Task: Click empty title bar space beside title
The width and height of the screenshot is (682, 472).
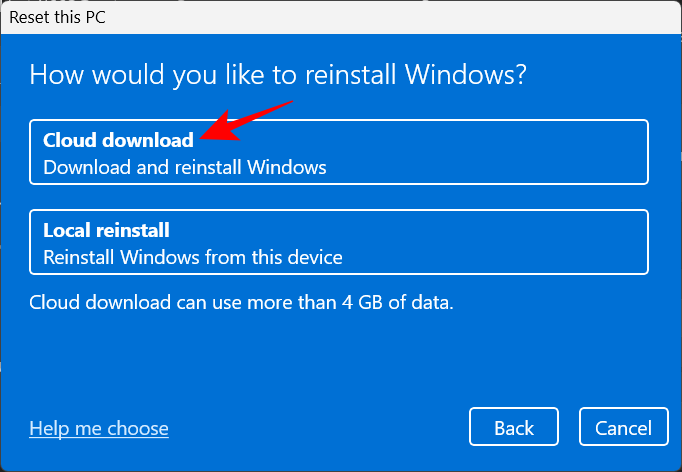Action: (400, 16)
